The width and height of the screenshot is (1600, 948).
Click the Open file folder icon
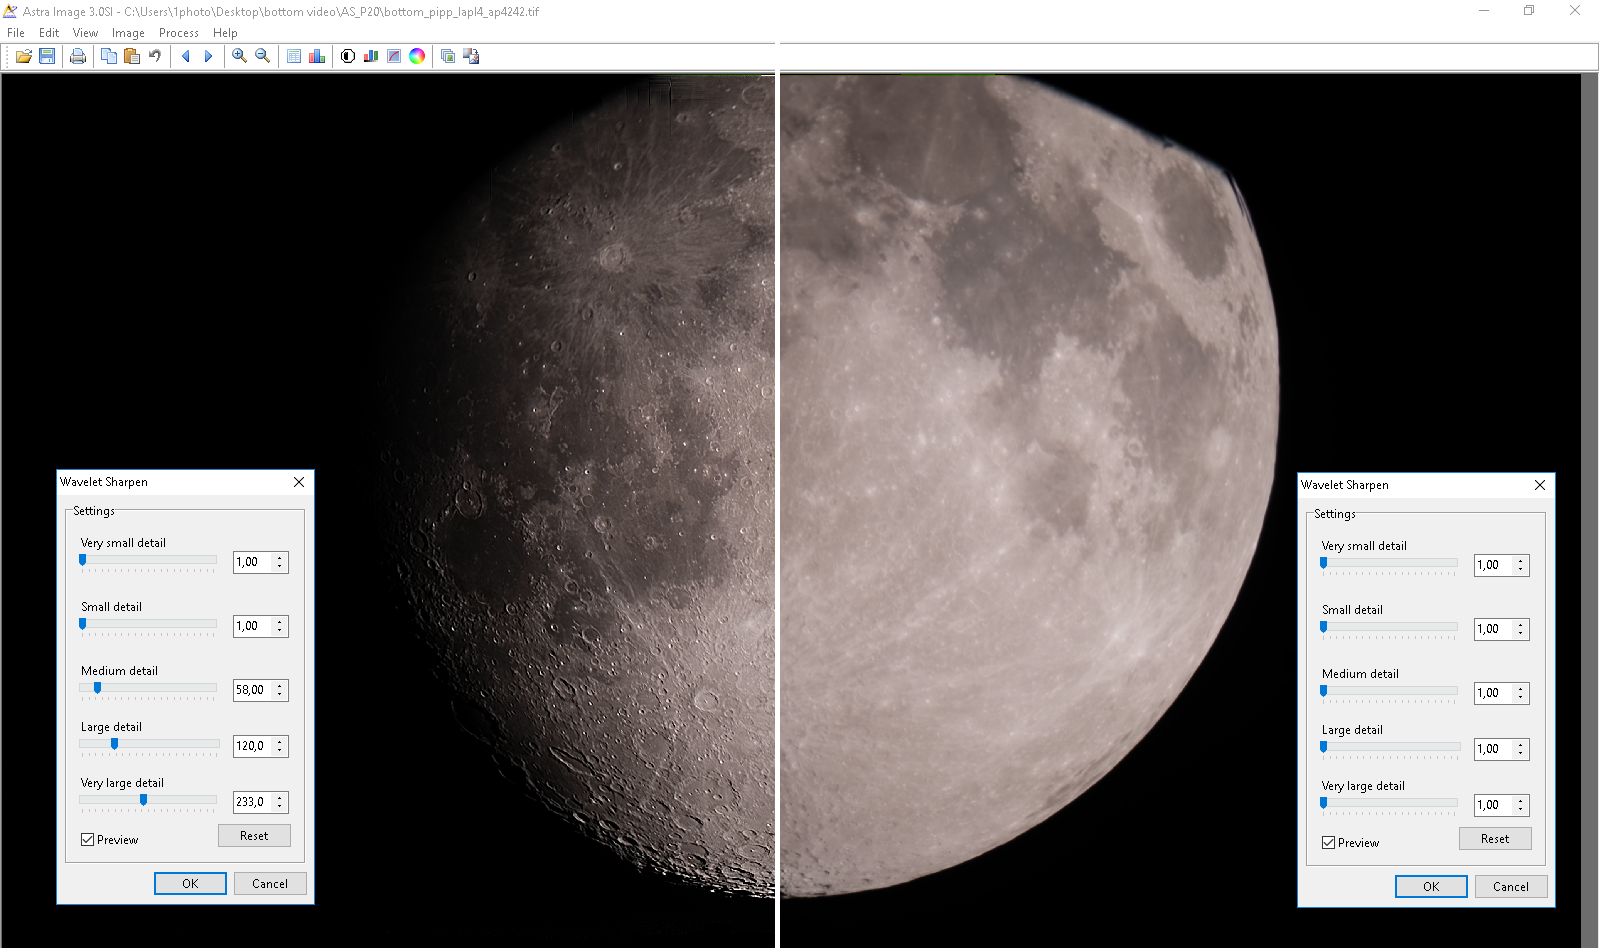[23, 57]
